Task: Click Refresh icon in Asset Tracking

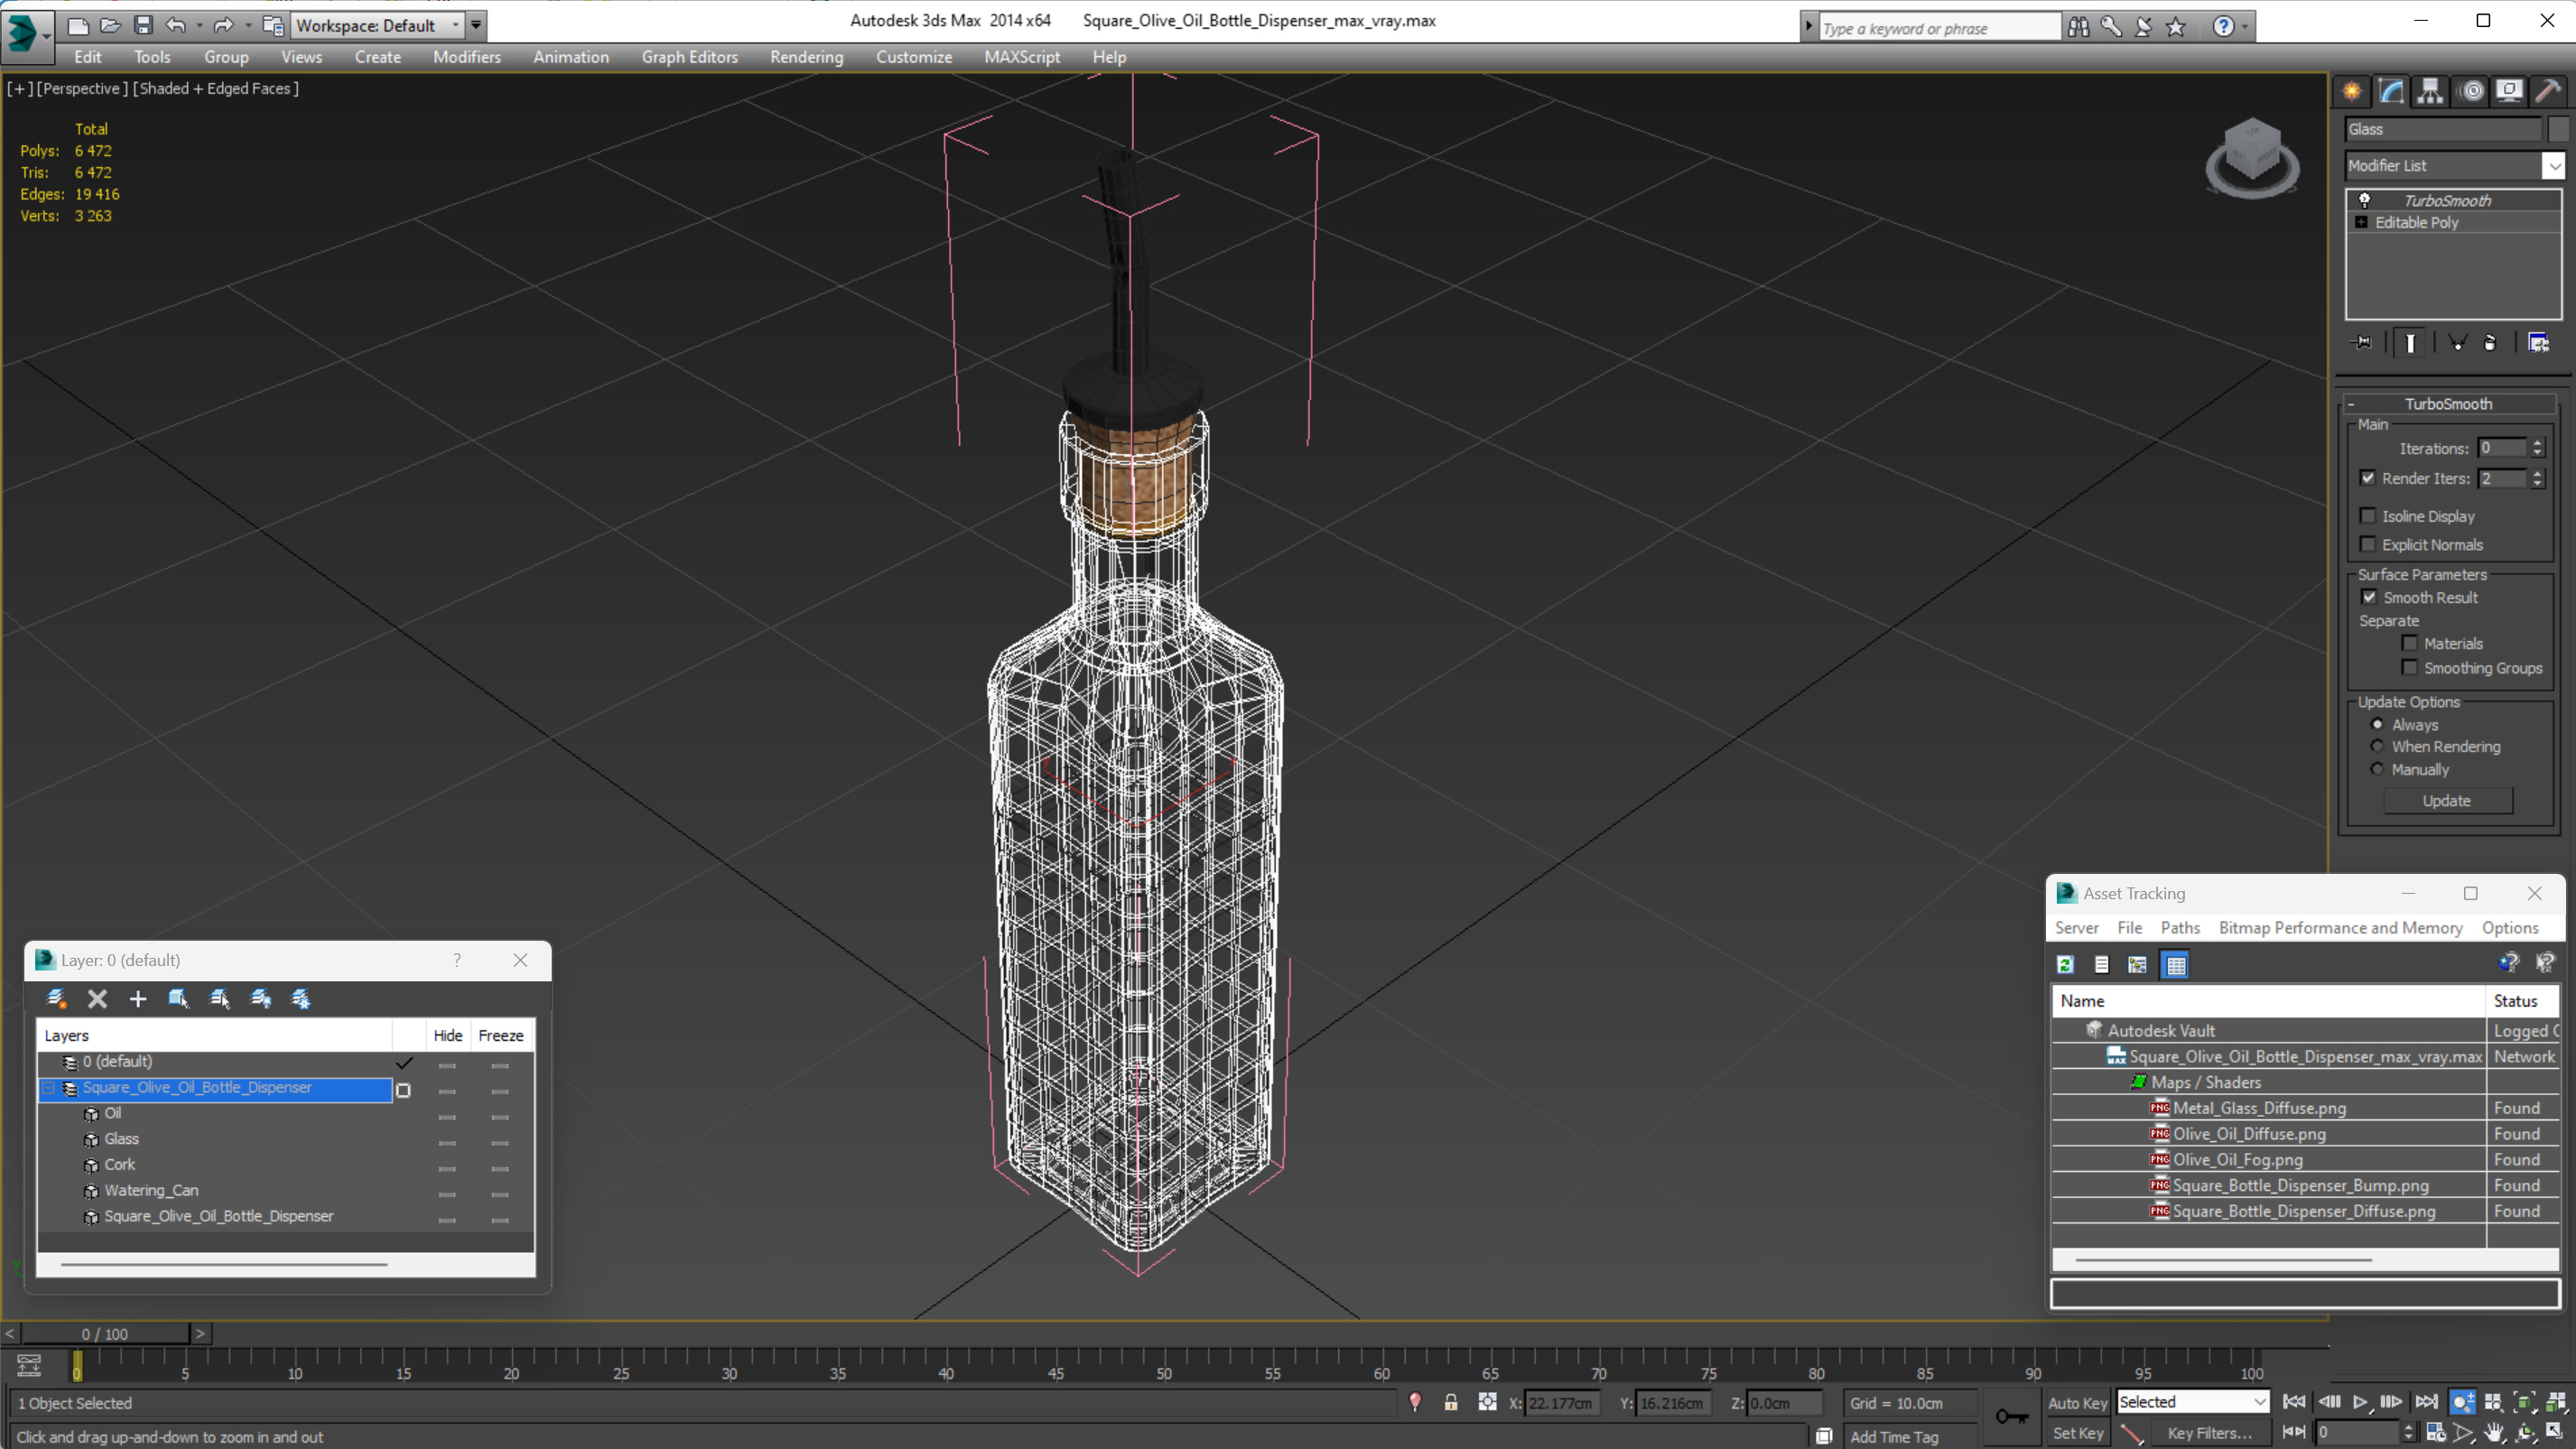Action: click(x=2065, y=964)
